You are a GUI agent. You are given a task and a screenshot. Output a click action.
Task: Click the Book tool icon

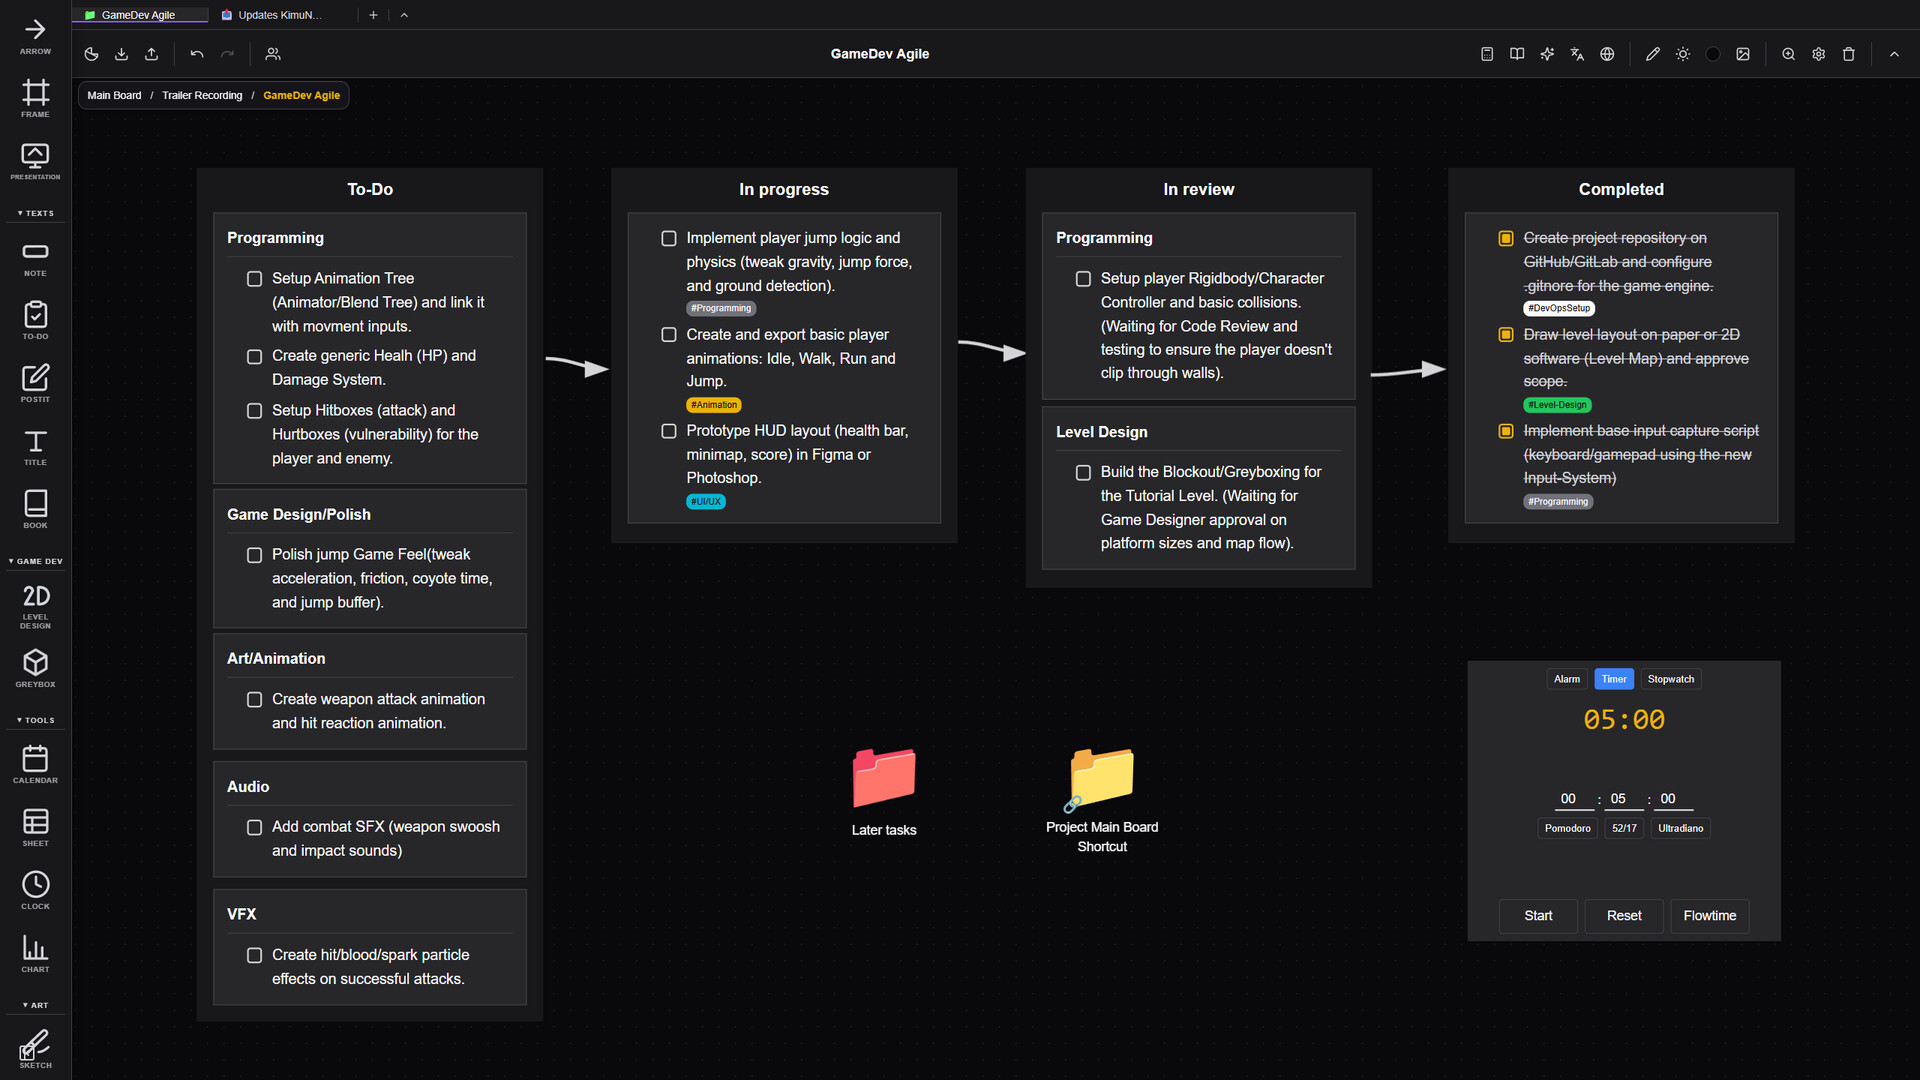tap(35, 509)
